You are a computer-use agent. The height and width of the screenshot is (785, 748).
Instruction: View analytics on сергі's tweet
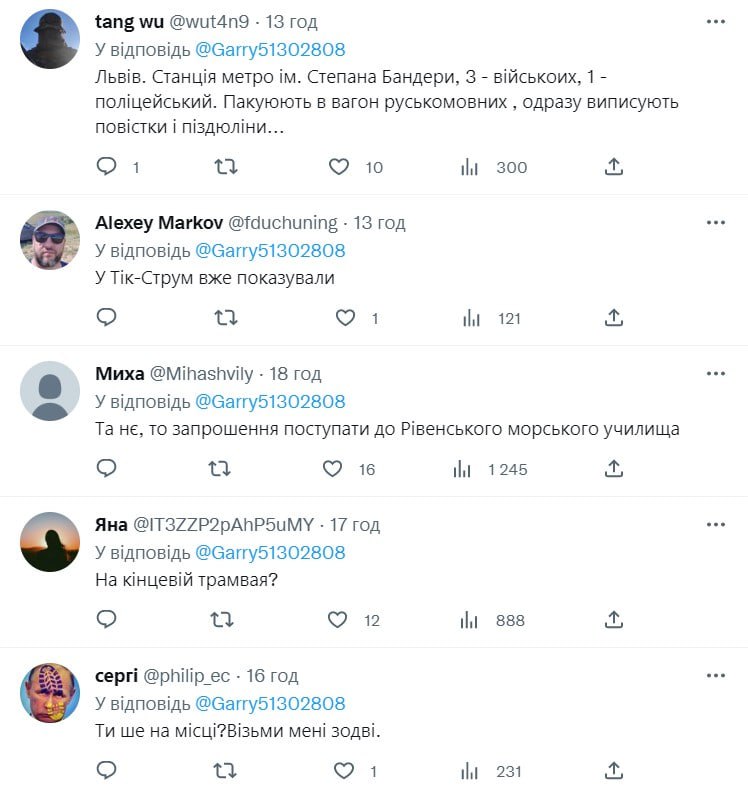[470, 771]
